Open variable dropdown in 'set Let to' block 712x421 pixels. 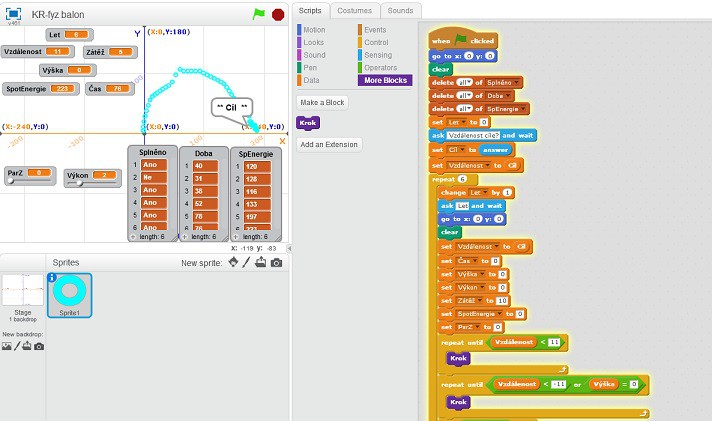point(463,121)
